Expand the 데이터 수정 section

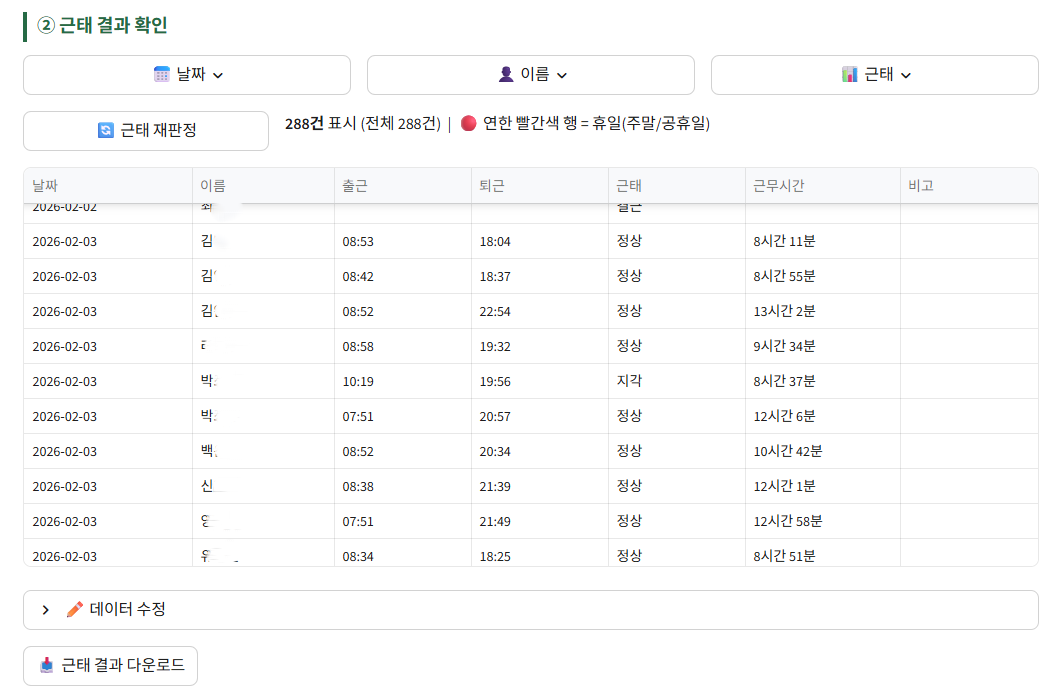point(45,609)
